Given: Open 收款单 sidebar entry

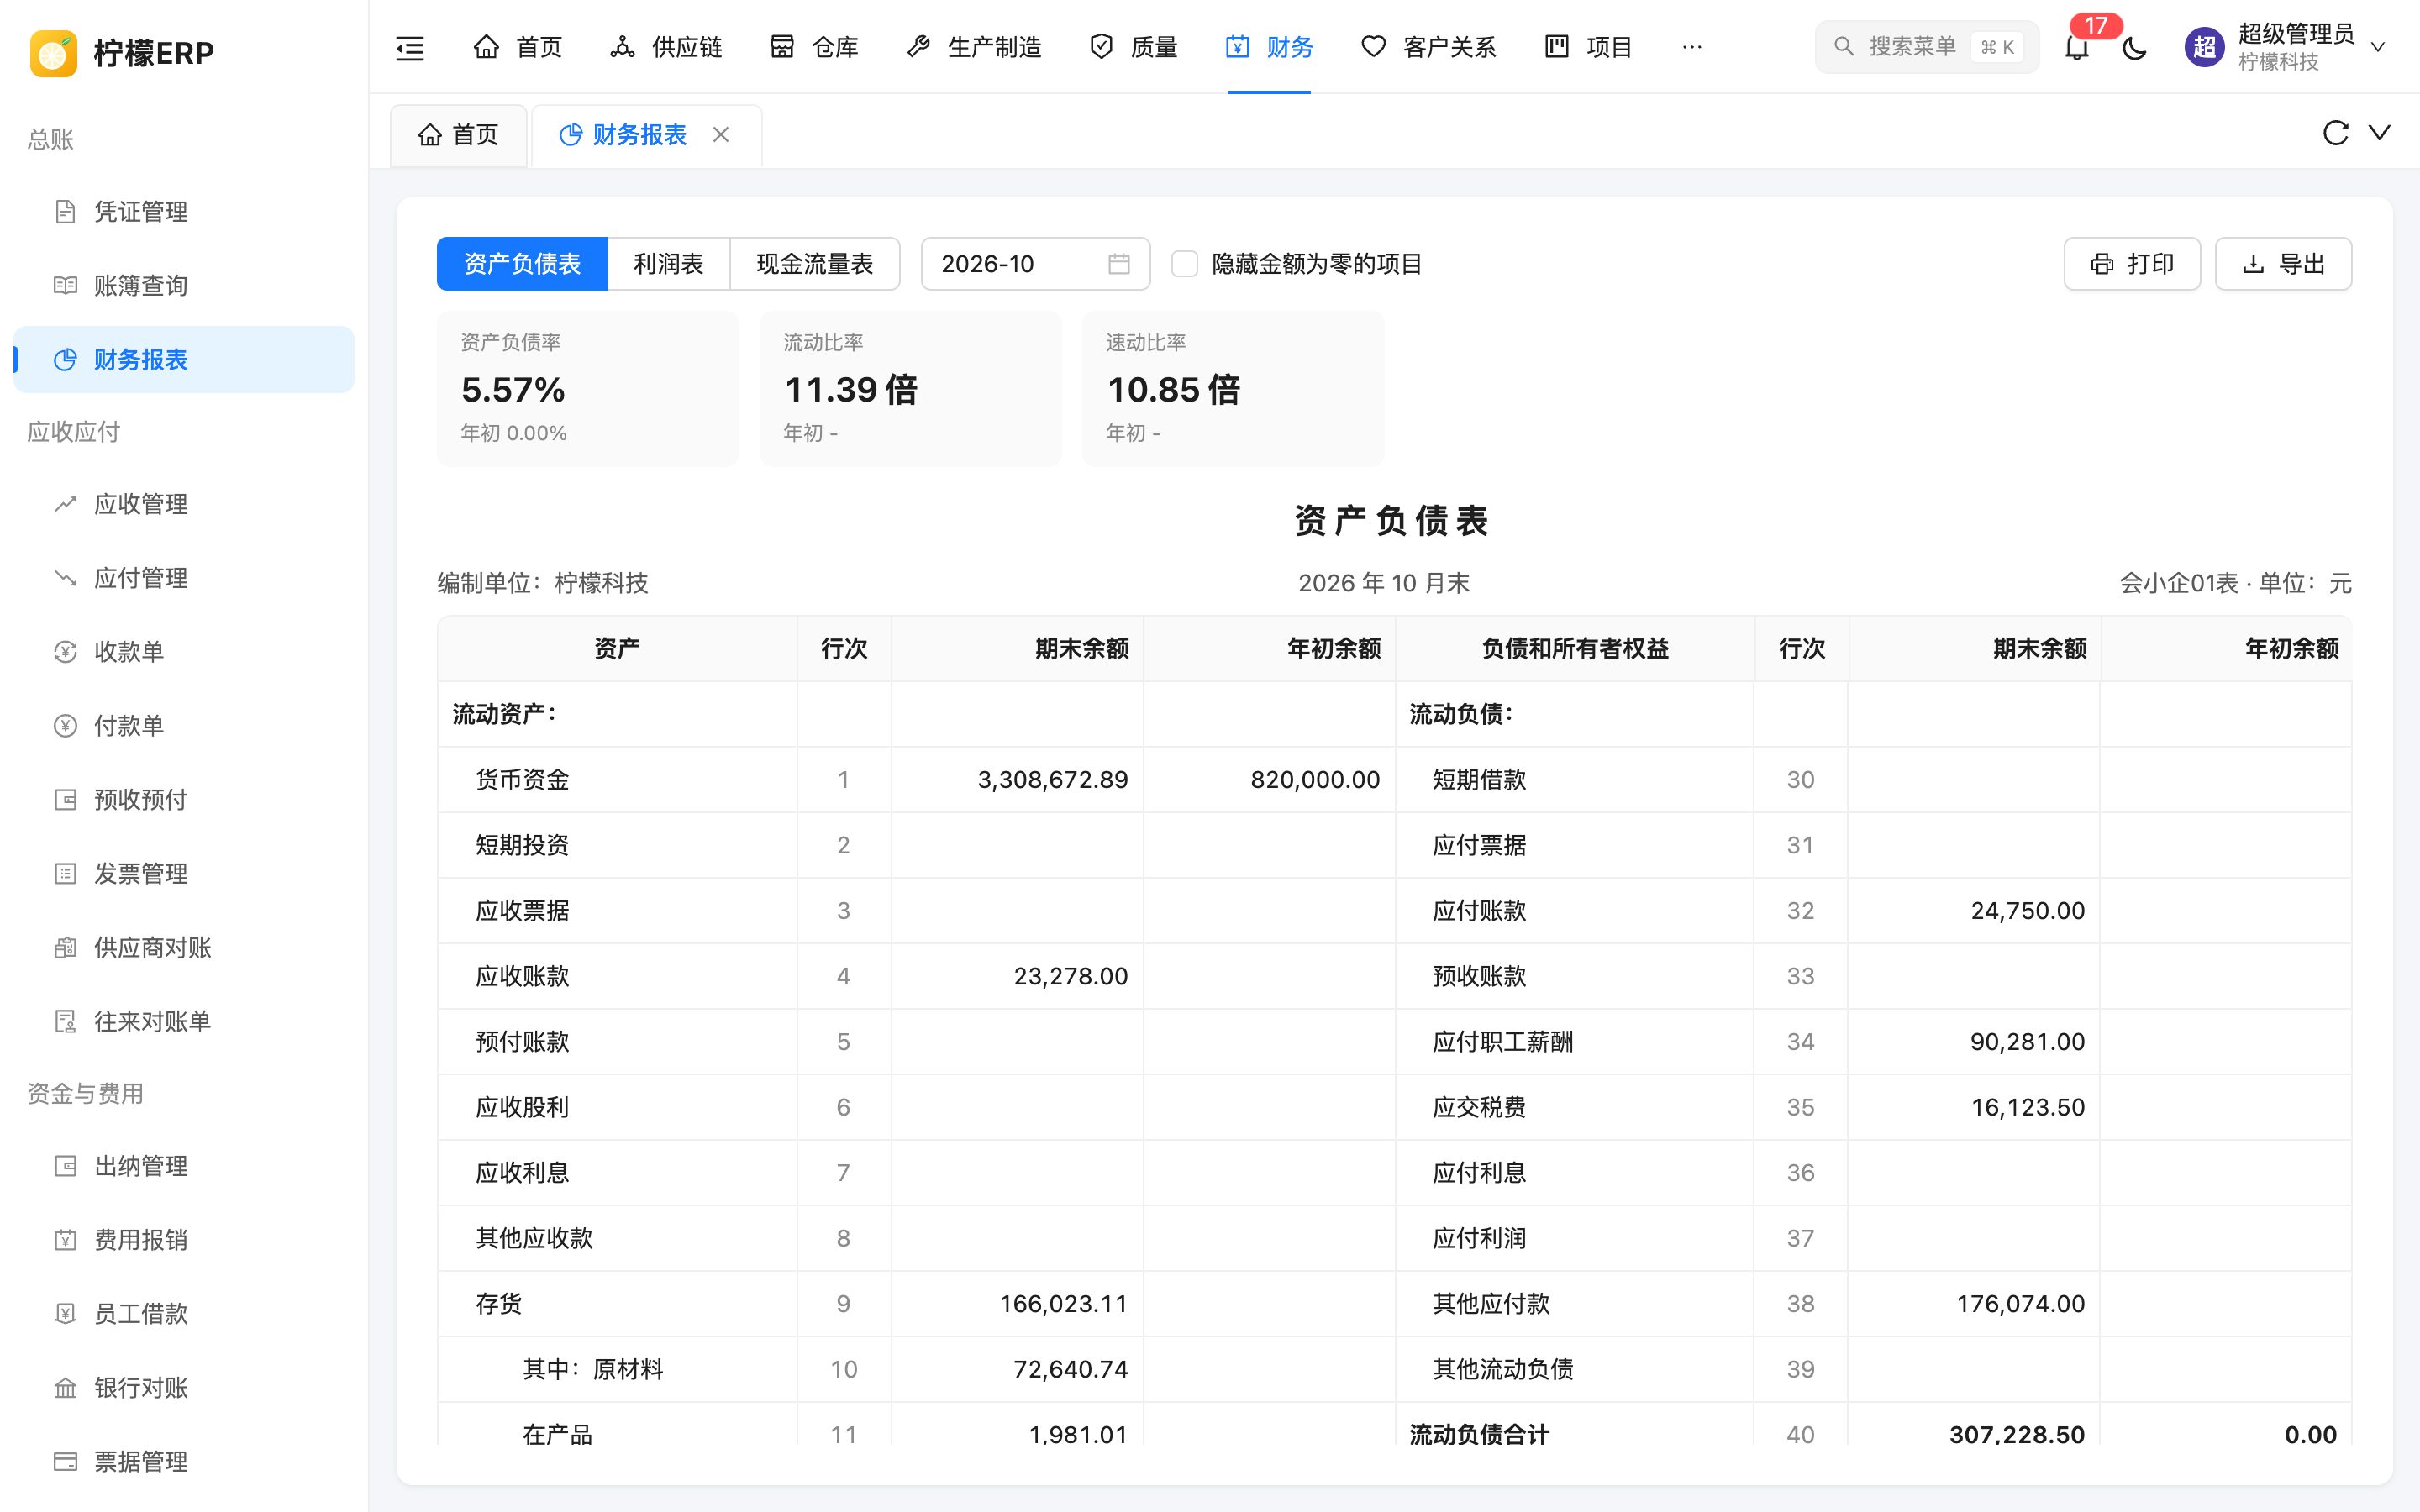Looking at the screenshot, I should point(184,652).
